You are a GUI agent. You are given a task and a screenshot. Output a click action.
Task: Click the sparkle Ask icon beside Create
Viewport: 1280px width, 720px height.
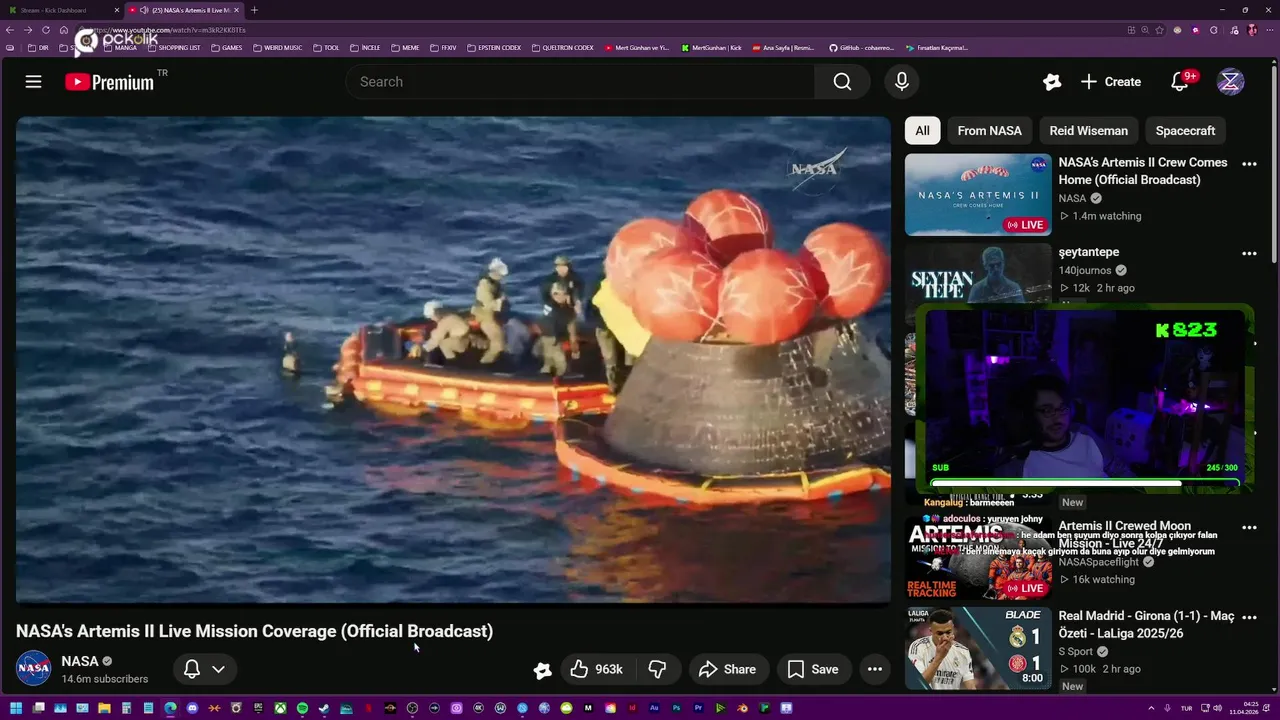pos(1051,82)
